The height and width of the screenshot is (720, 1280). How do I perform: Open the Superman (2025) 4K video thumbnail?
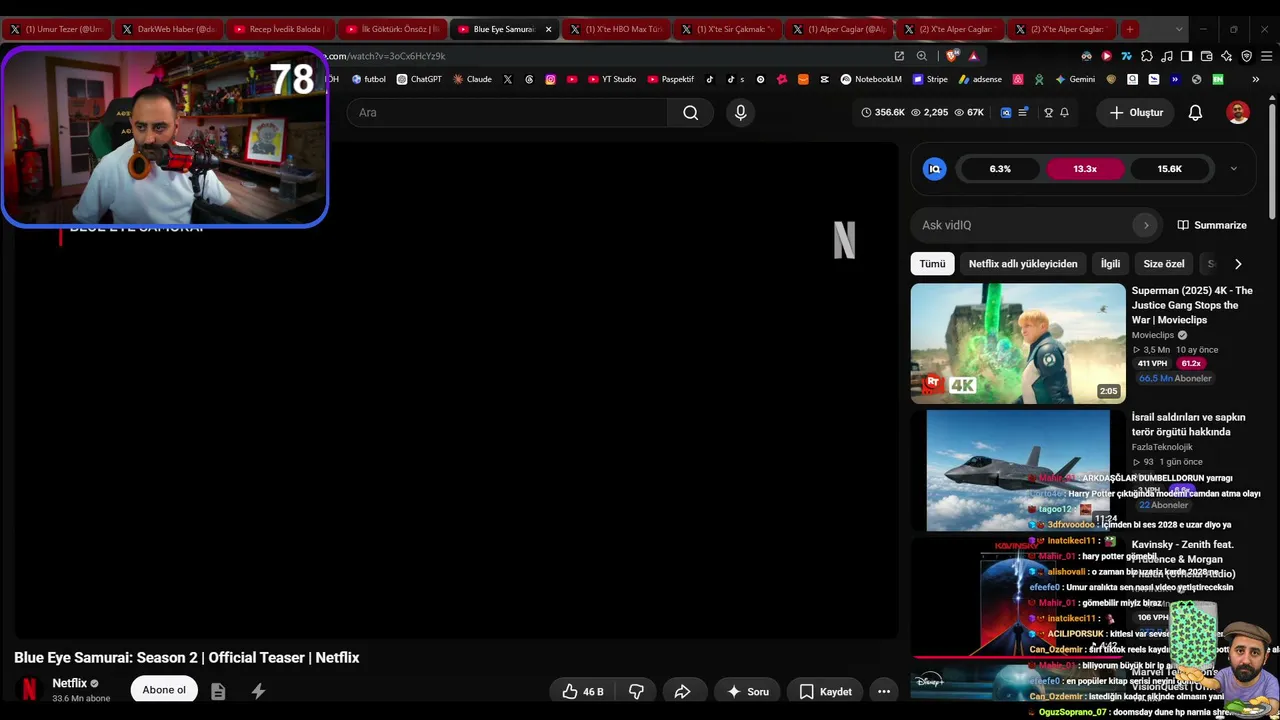[1018, 344]
